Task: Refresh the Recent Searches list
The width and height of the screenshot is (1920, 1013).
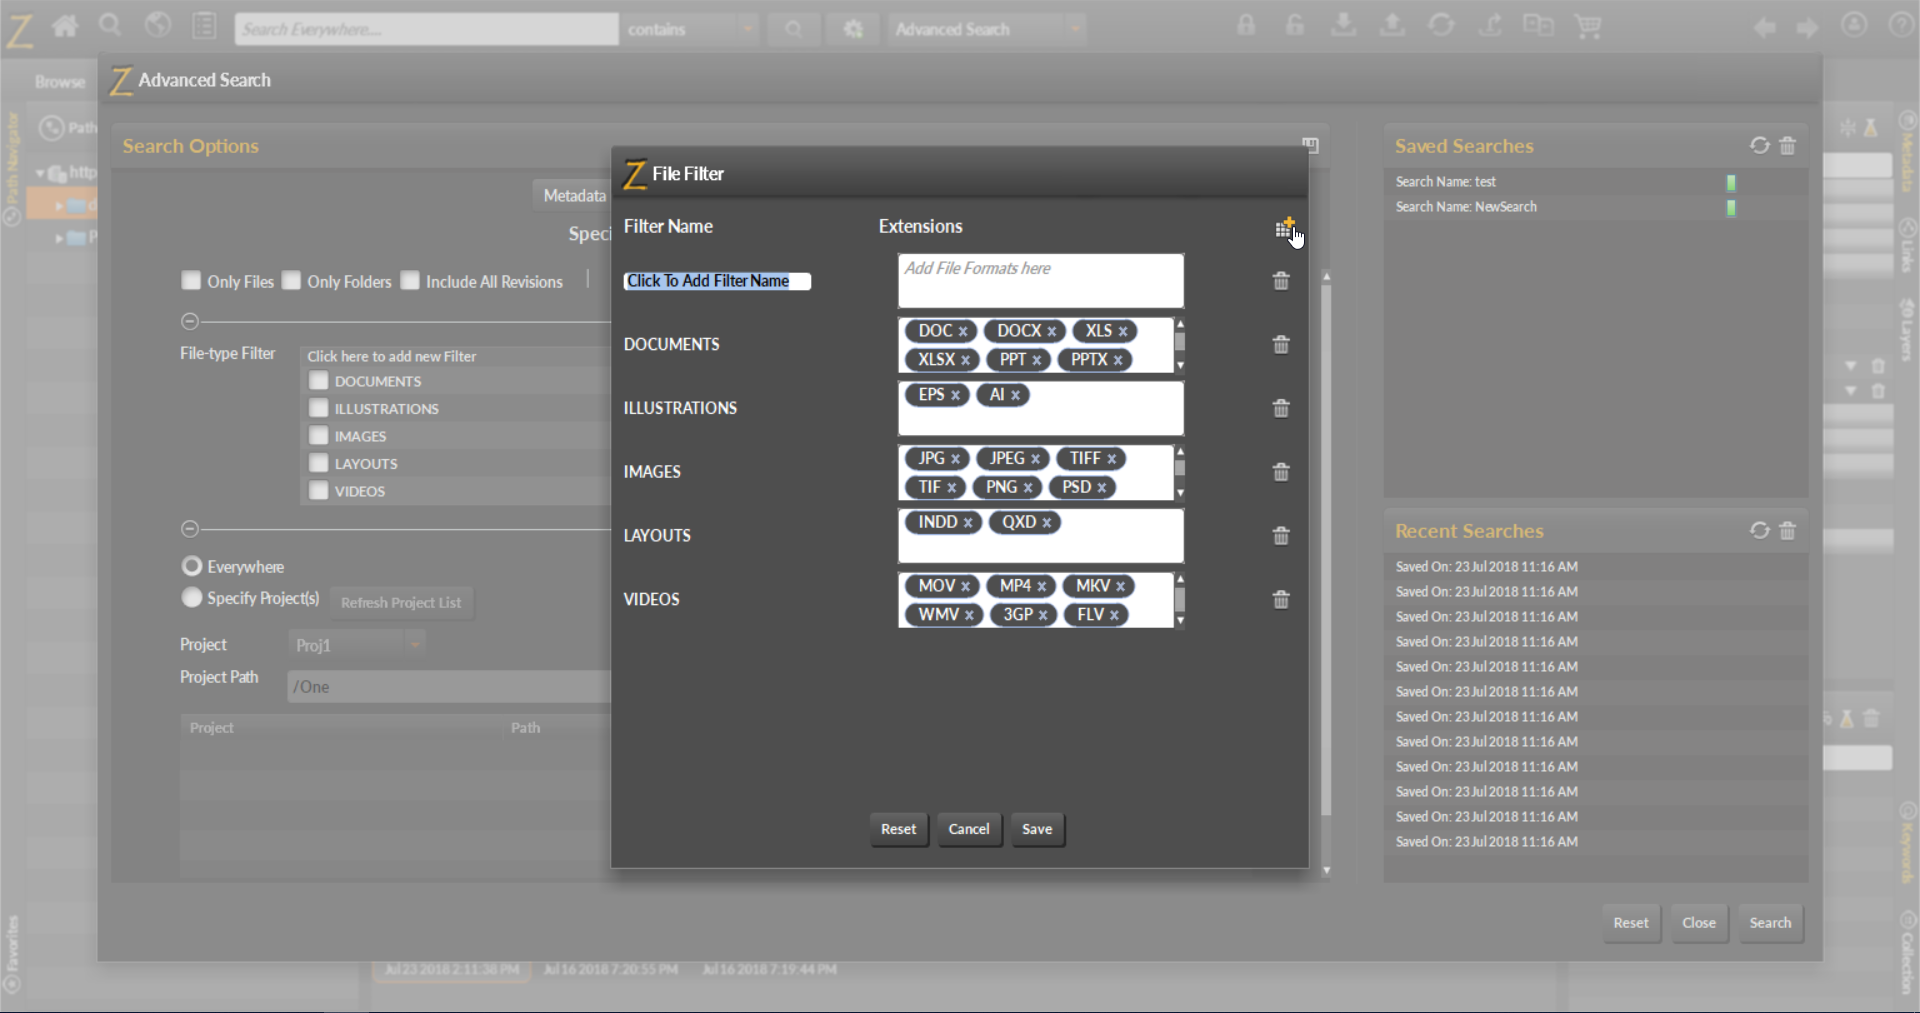Action: point(1760,531)
